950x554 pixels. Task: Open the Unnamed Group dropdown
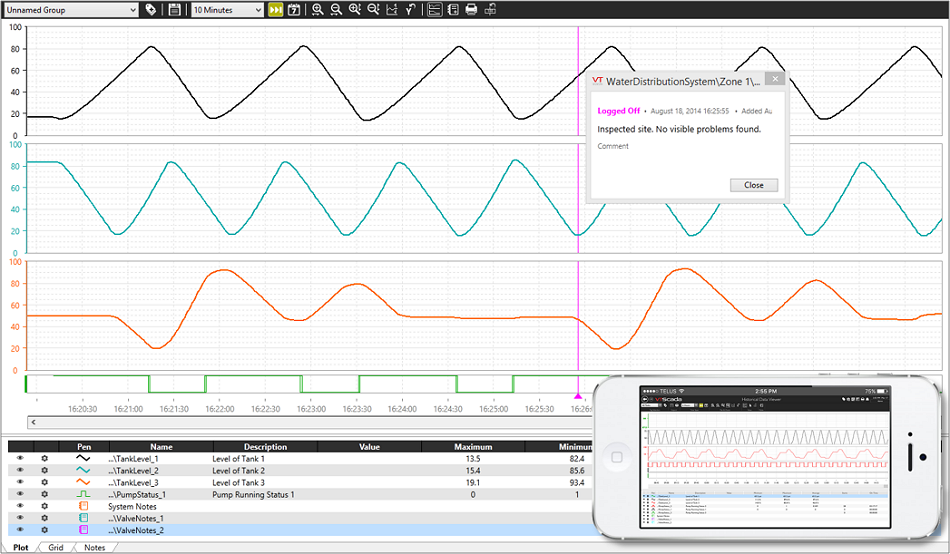click(x=70, y=10)
